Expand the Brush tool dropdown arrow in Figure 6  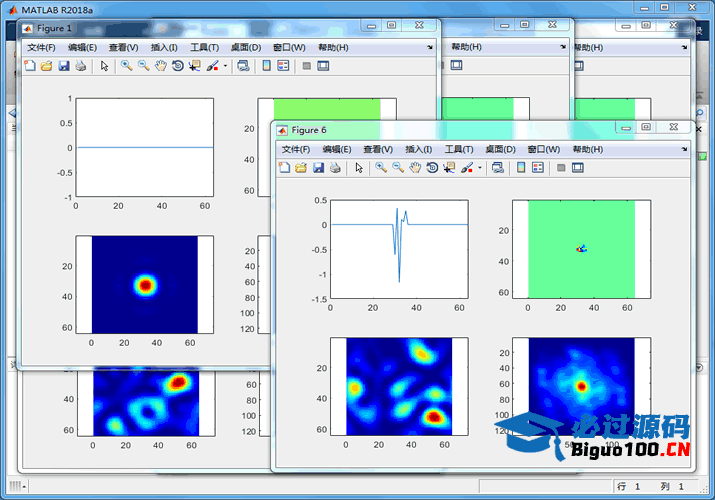[x=480, y=168]
